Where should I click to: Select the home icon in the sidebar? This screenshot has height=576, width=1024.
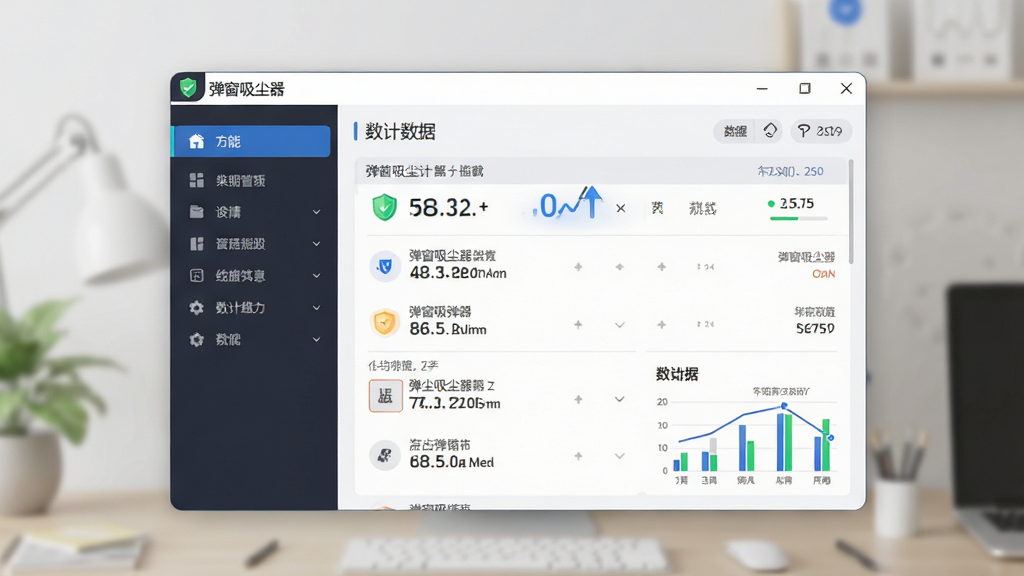(196, 141)
